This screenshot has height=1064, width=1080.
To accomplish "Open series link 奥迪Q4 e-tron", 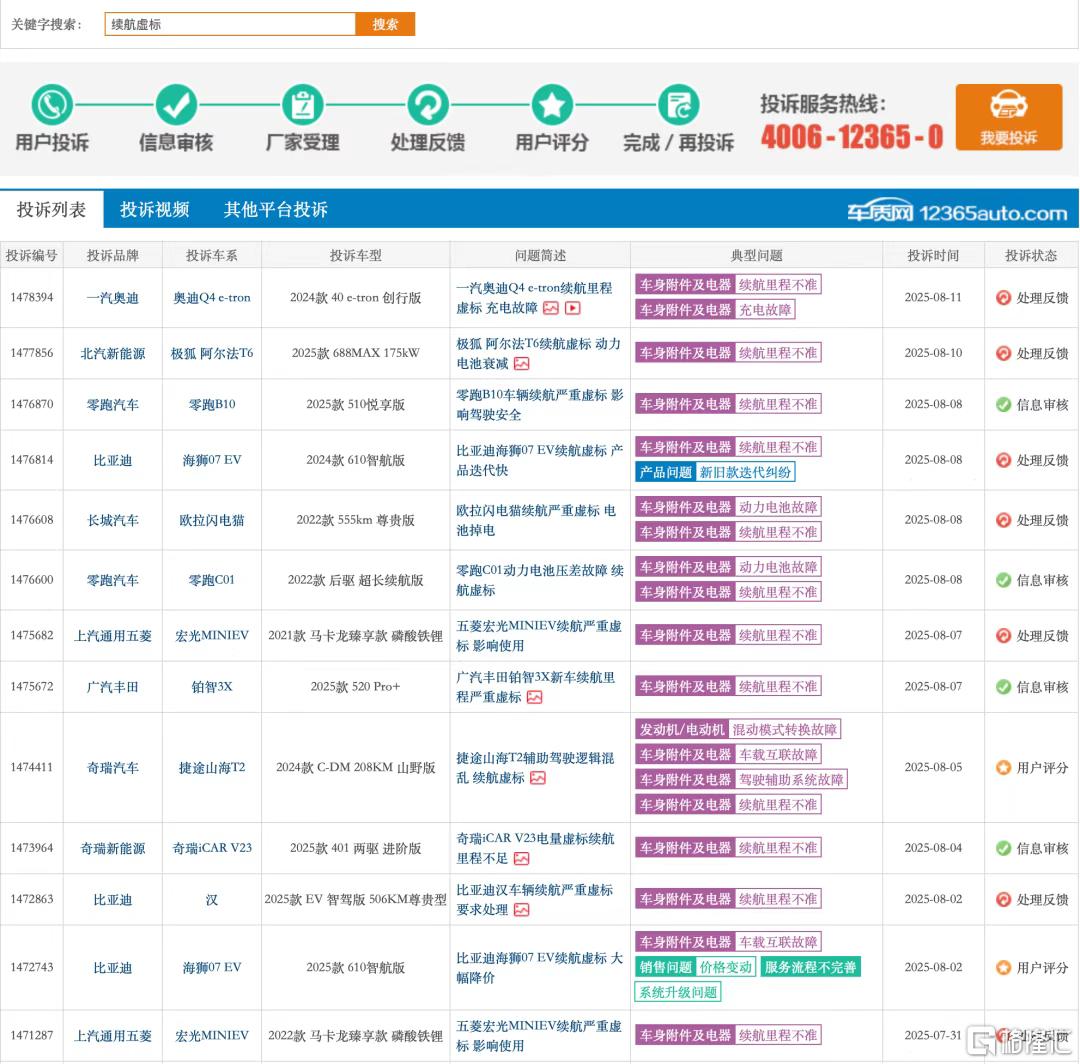I will tap(211, 298).
